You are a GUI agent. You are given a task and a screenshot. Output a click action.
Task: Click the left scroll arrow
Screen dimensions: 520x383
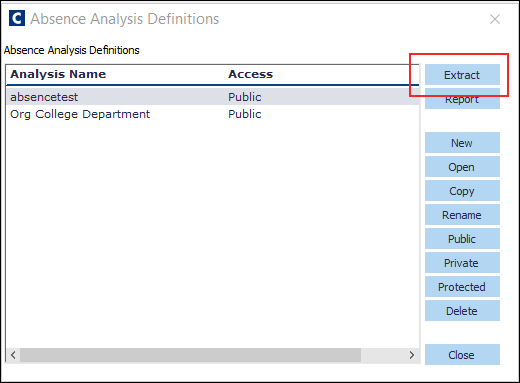tap(13, 355)
